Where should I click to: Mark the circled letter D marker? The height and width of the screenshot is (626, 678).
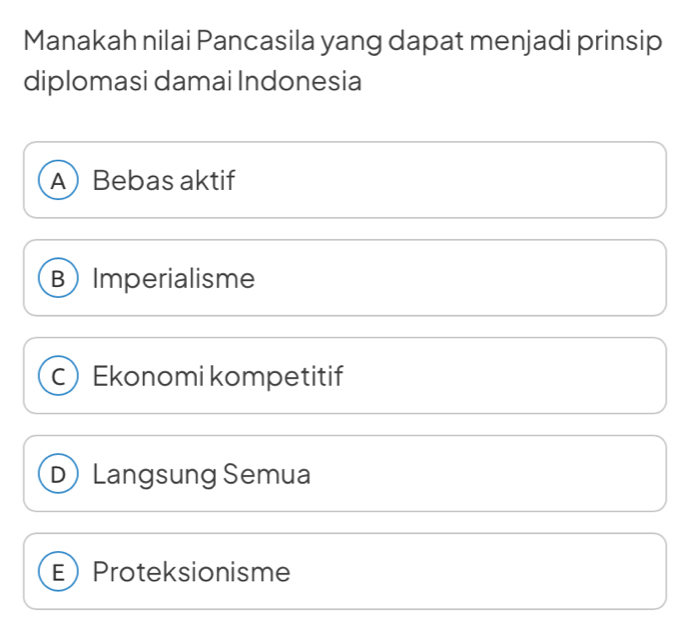(x=63, y=474)
